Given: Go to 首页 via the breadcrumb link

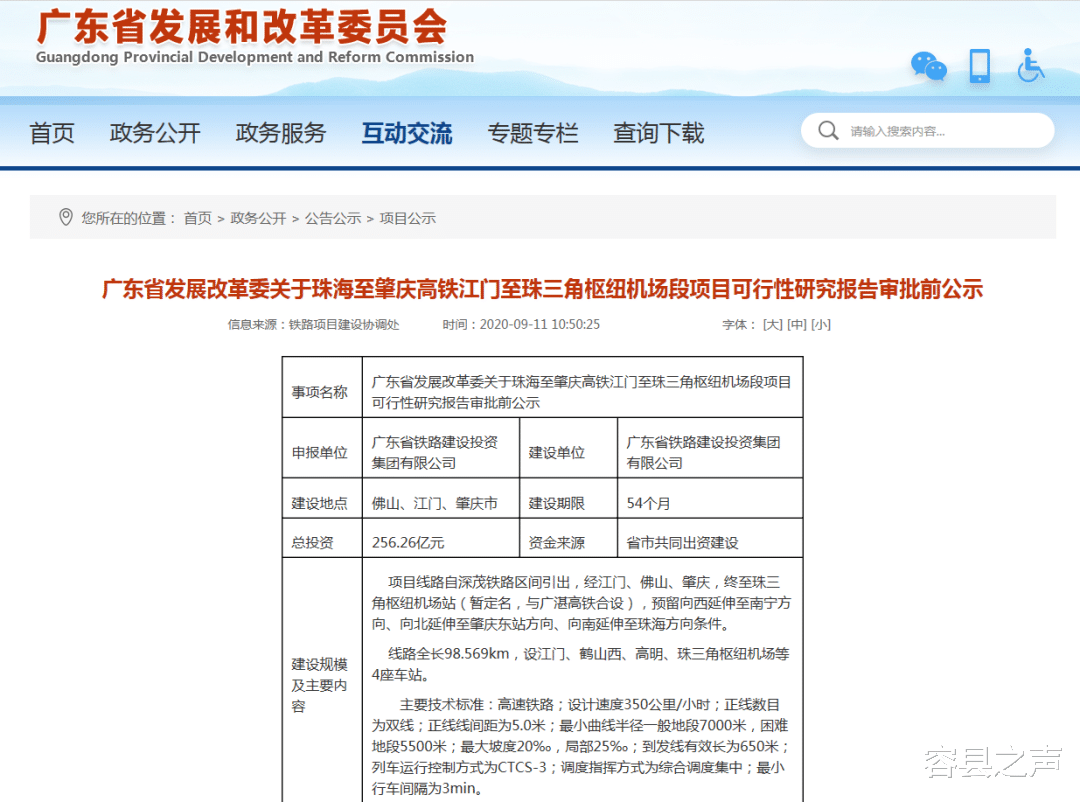Looking at the screenshot, I should 196,216.
